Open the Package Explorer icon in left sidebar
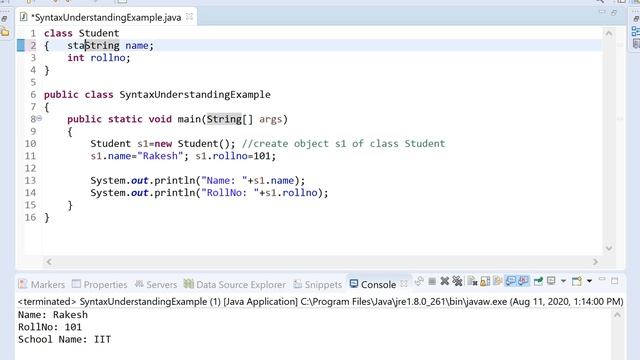The width and height of the screenshot is (640, 360). 4,32
